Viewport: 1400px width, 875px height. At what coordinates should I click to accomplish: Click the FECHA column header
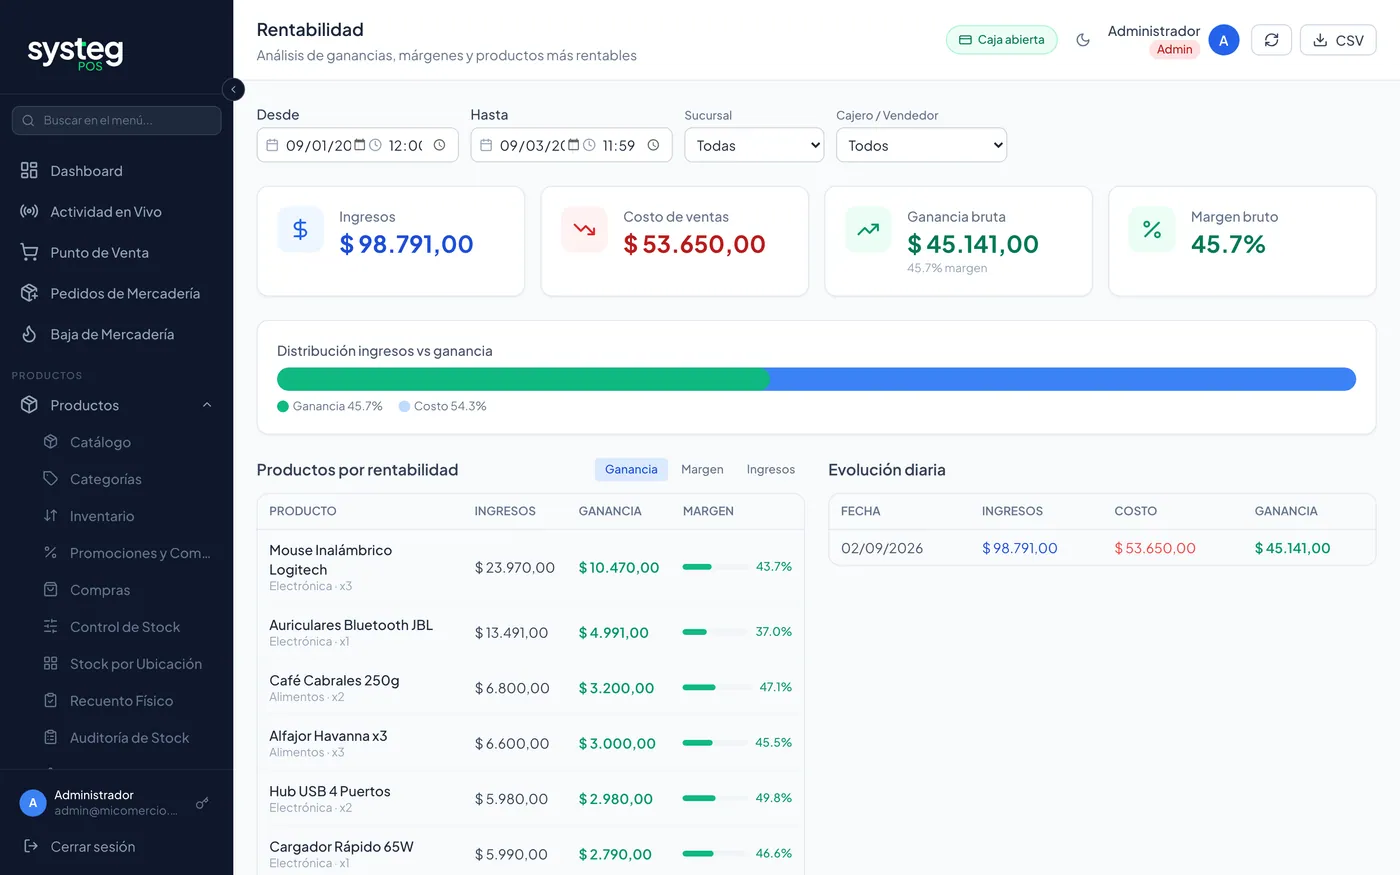[x=860, y=511]
